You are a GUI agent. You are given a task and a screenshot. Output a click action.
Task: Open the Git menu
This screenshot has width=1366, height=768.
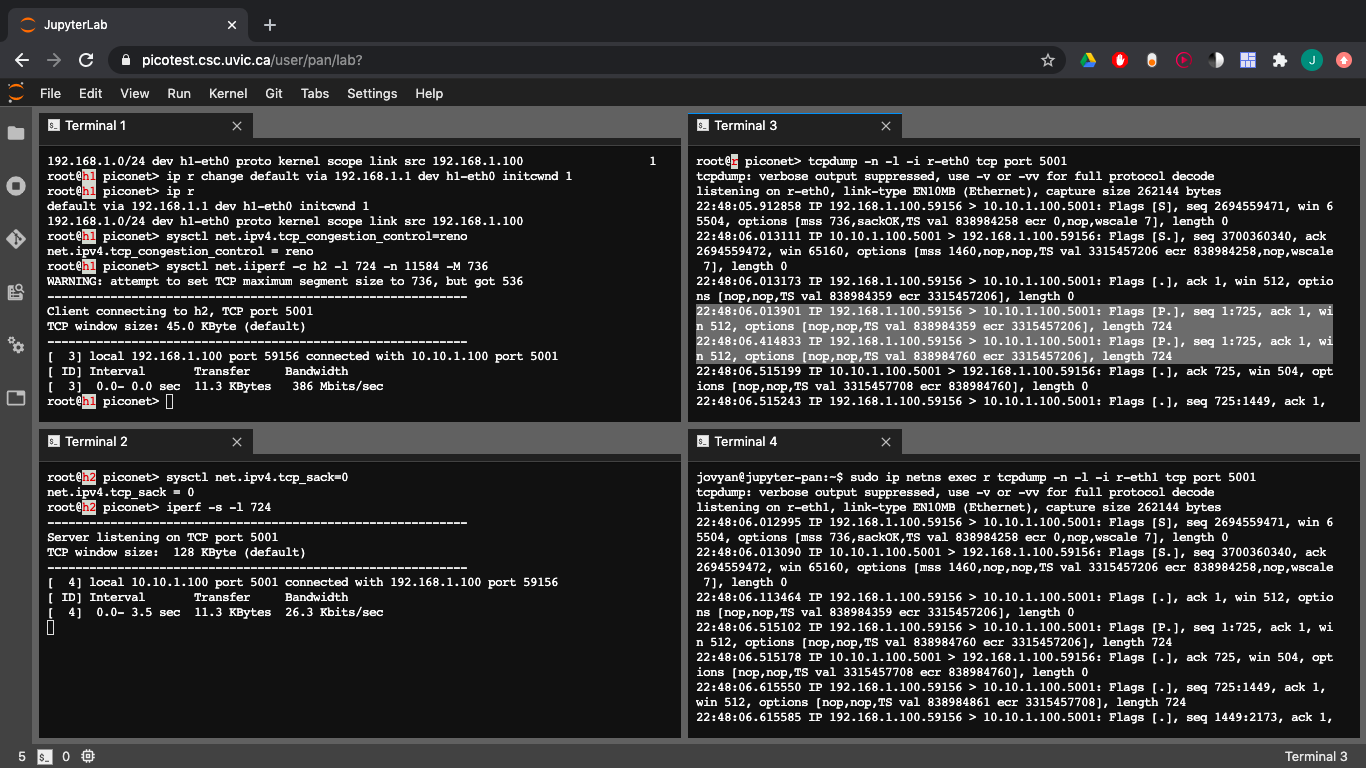click(x=274, y=93)
